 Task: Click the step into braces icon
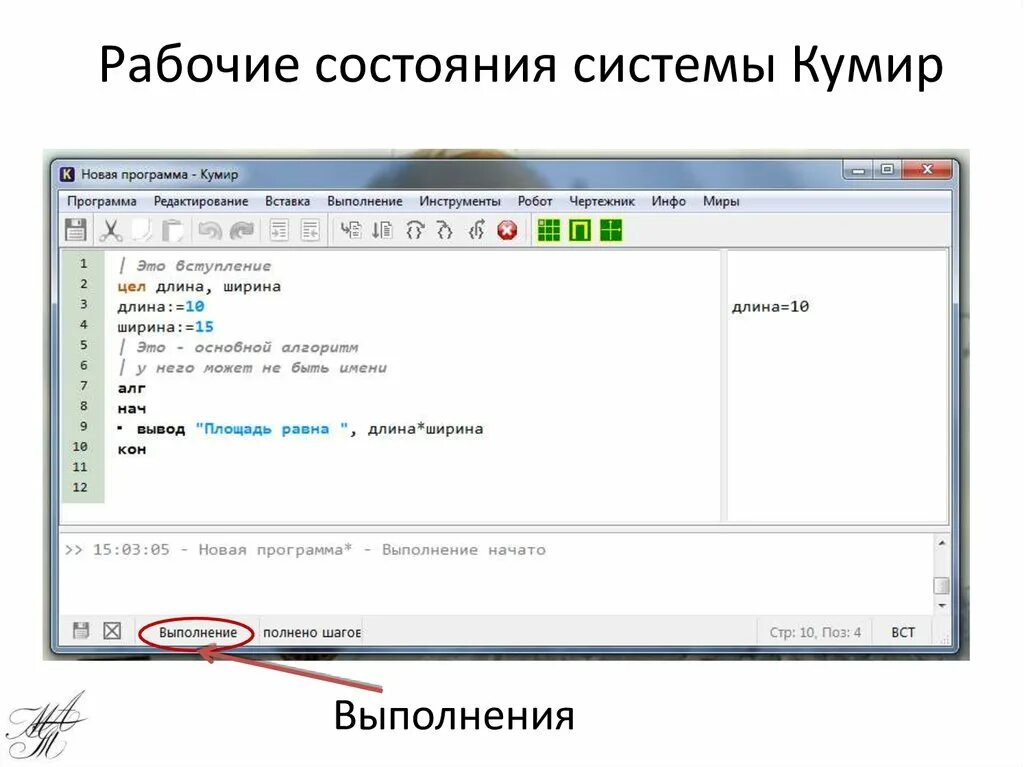click(445, 230)
